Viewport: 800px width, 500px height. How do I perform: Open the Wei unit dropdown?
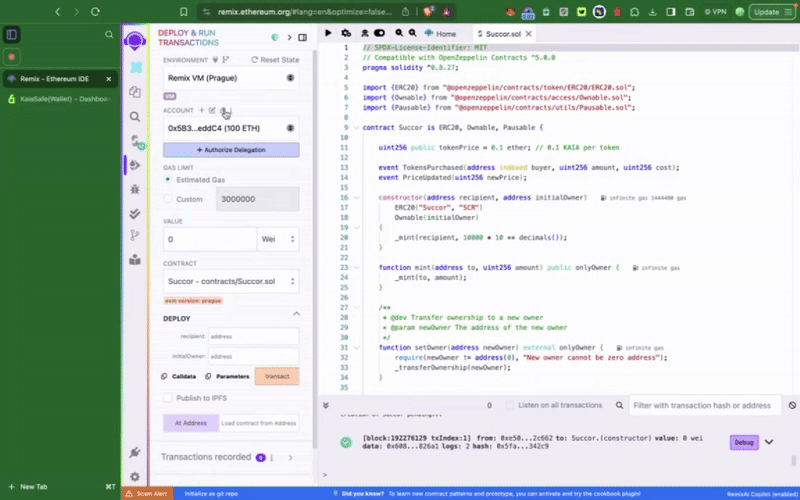coord(278,239)
